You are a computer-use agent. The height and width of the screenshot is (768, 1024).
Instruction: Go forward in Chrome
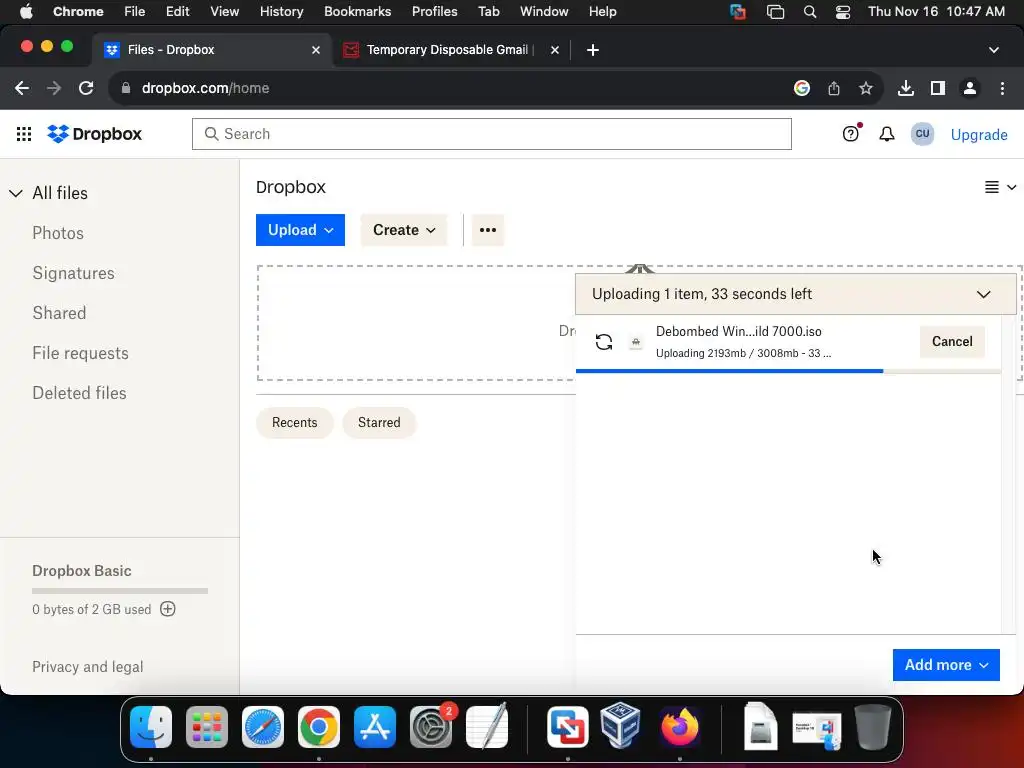click(54, 88)
